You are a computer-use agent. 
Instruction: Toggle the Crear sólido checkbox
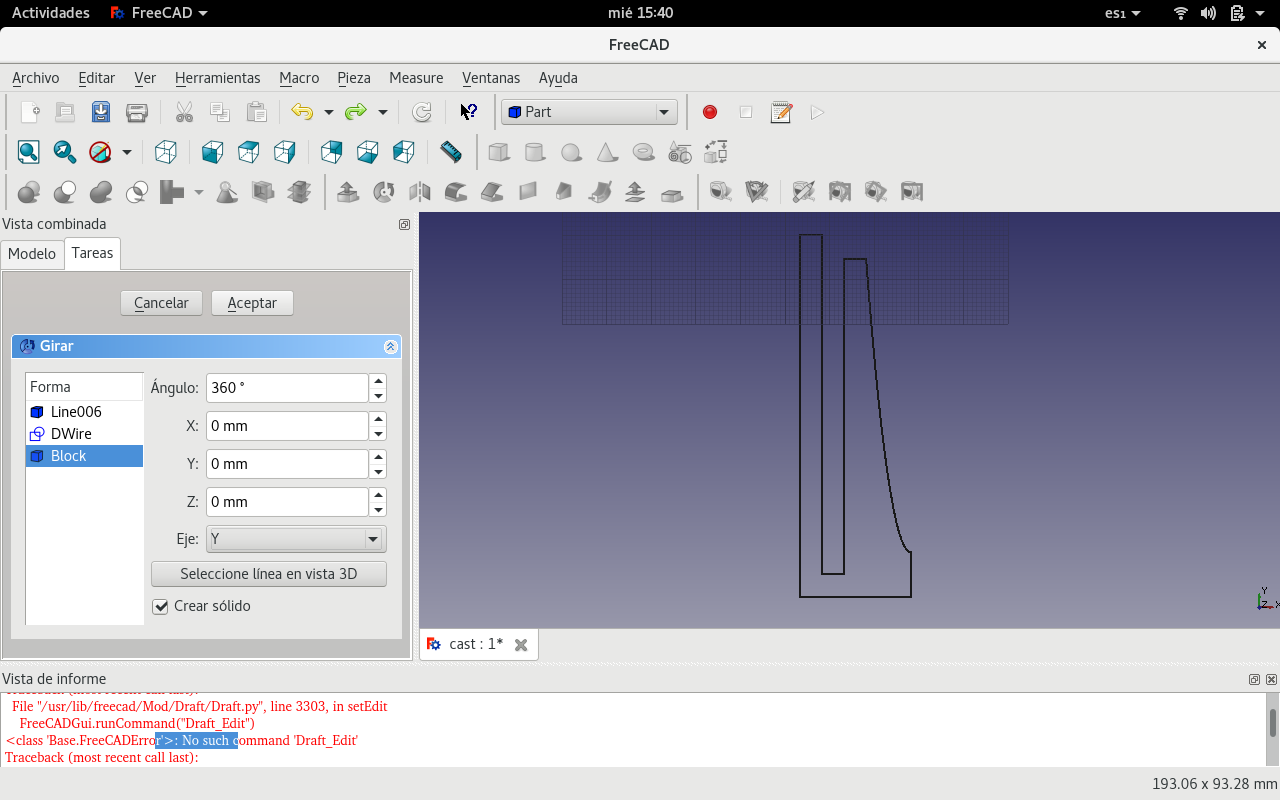tap(160, 606)
